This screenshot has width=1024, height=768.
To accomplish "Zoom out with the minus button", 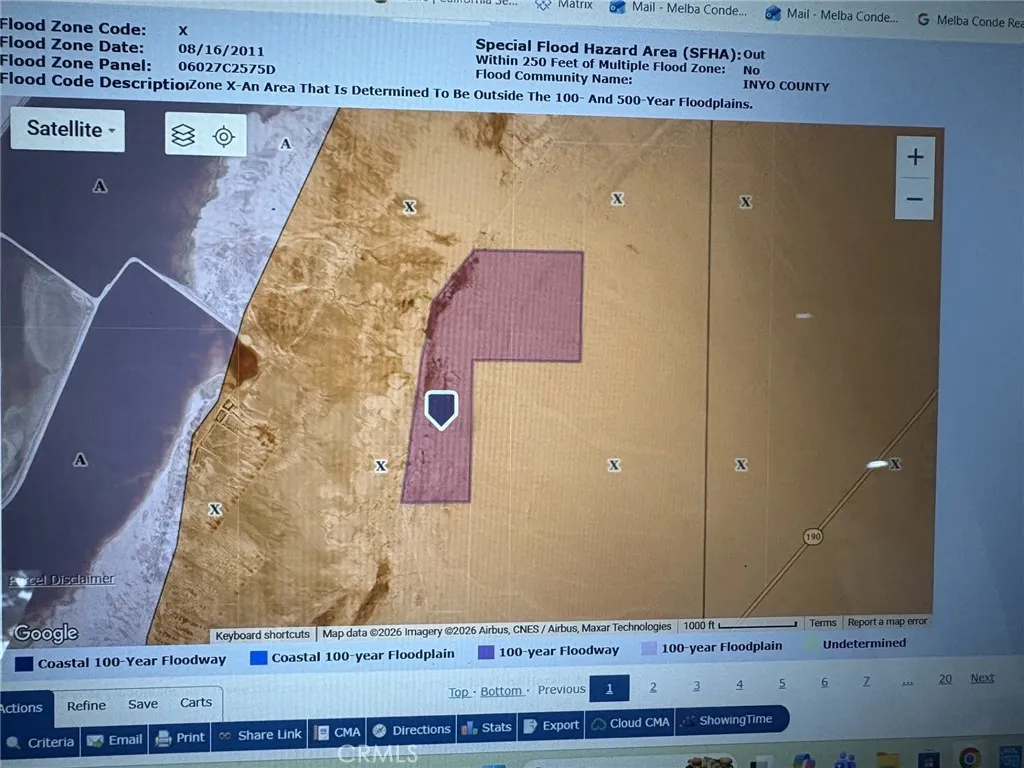I will [x=914, y=199].
